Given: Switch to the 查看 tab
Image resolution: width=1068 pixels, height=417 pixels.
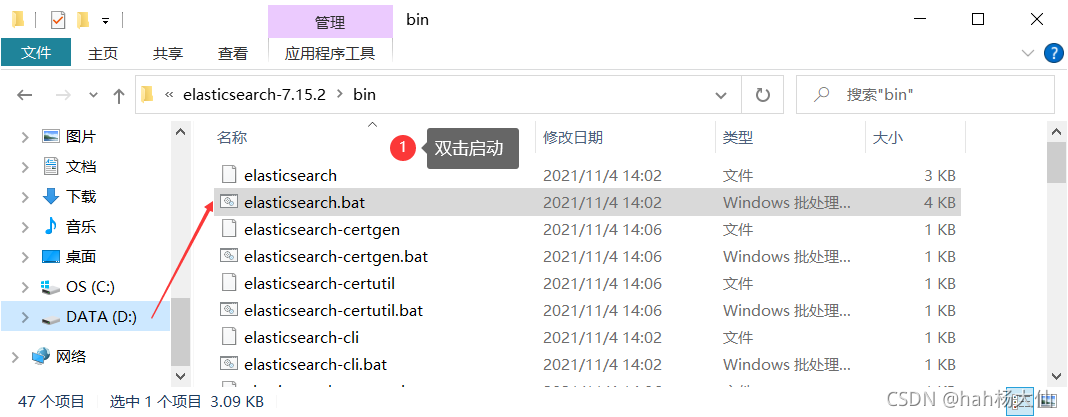Looking at the screenshot, I should [233, 53].
